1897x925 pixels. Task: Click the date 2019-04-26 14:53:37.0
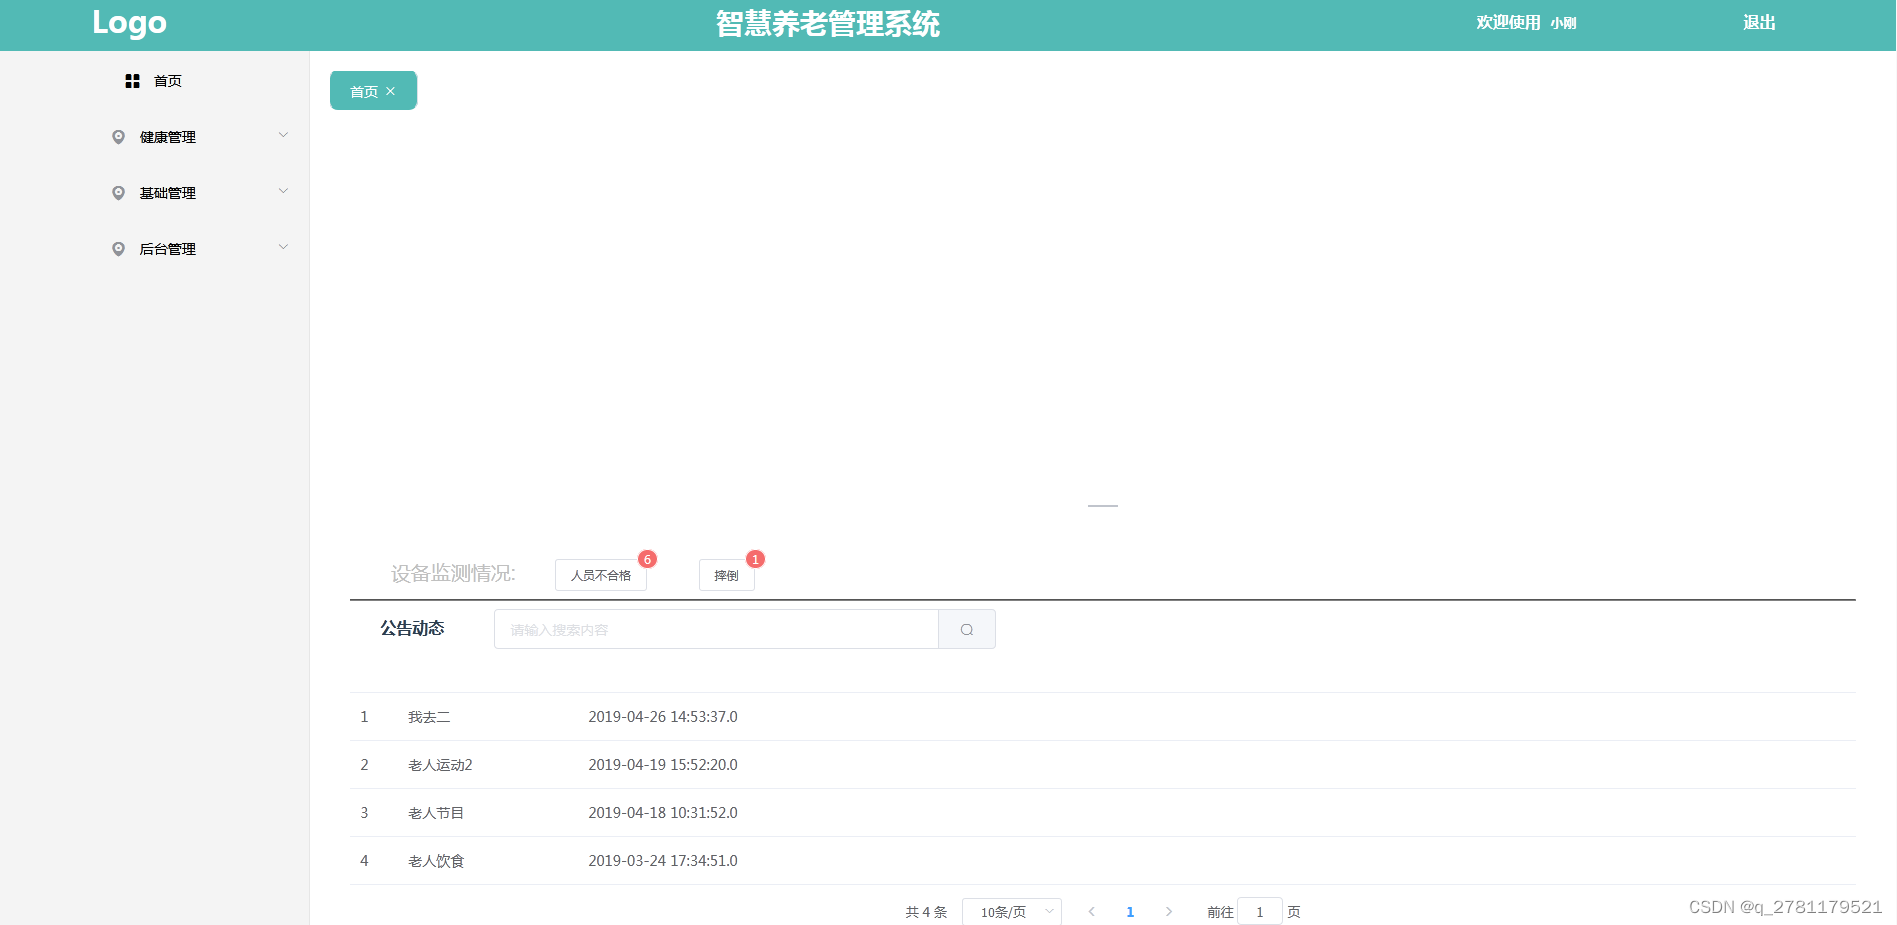tap(663, 717)
